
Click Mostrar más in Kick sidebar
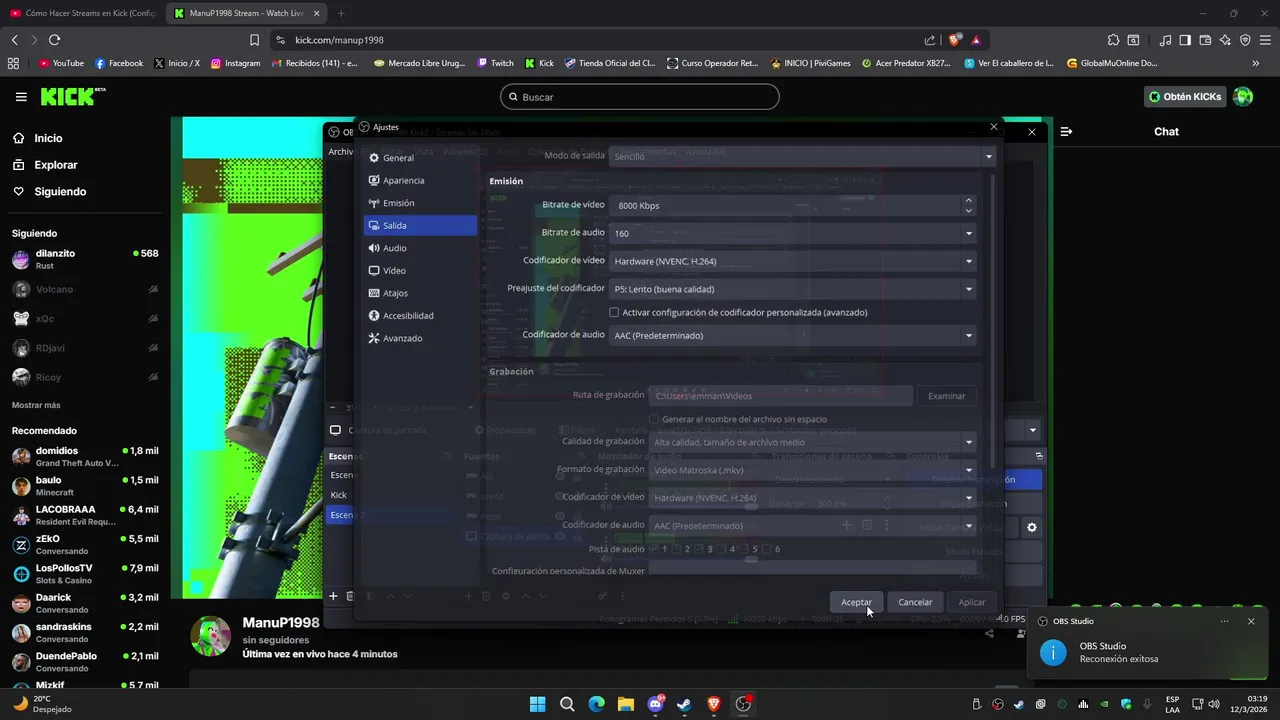point(36,405)
